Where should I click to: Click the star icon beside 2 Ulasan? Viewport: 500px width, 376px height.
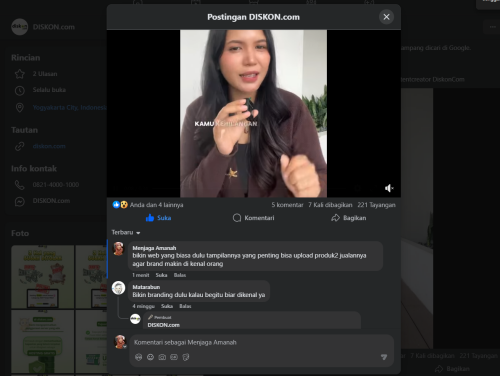click(x=20, y=74)
